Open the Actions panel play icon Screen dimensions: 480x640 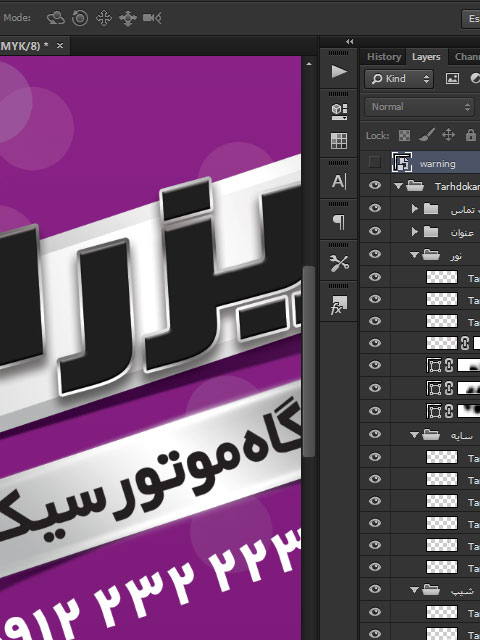[339, 71]
